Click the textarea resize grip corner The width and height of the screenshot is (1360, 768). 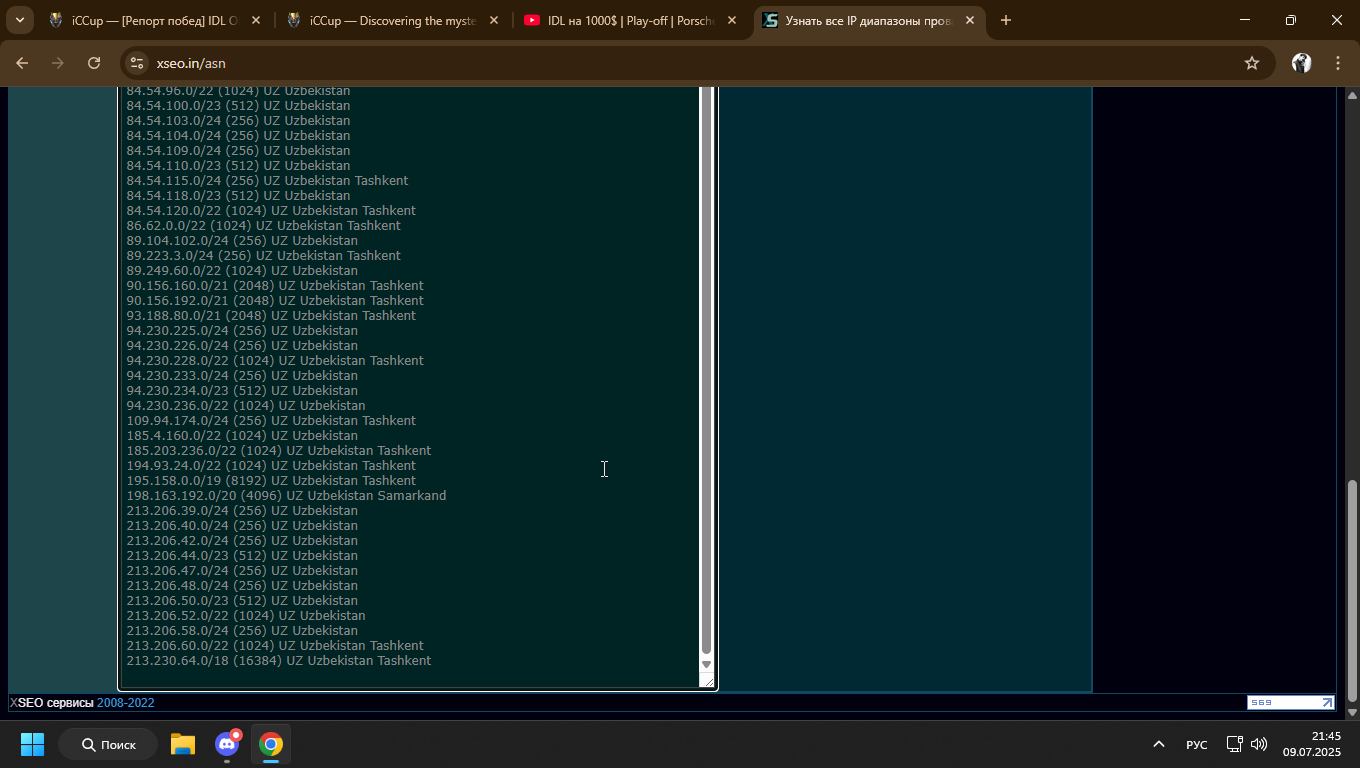click(708, 681)
